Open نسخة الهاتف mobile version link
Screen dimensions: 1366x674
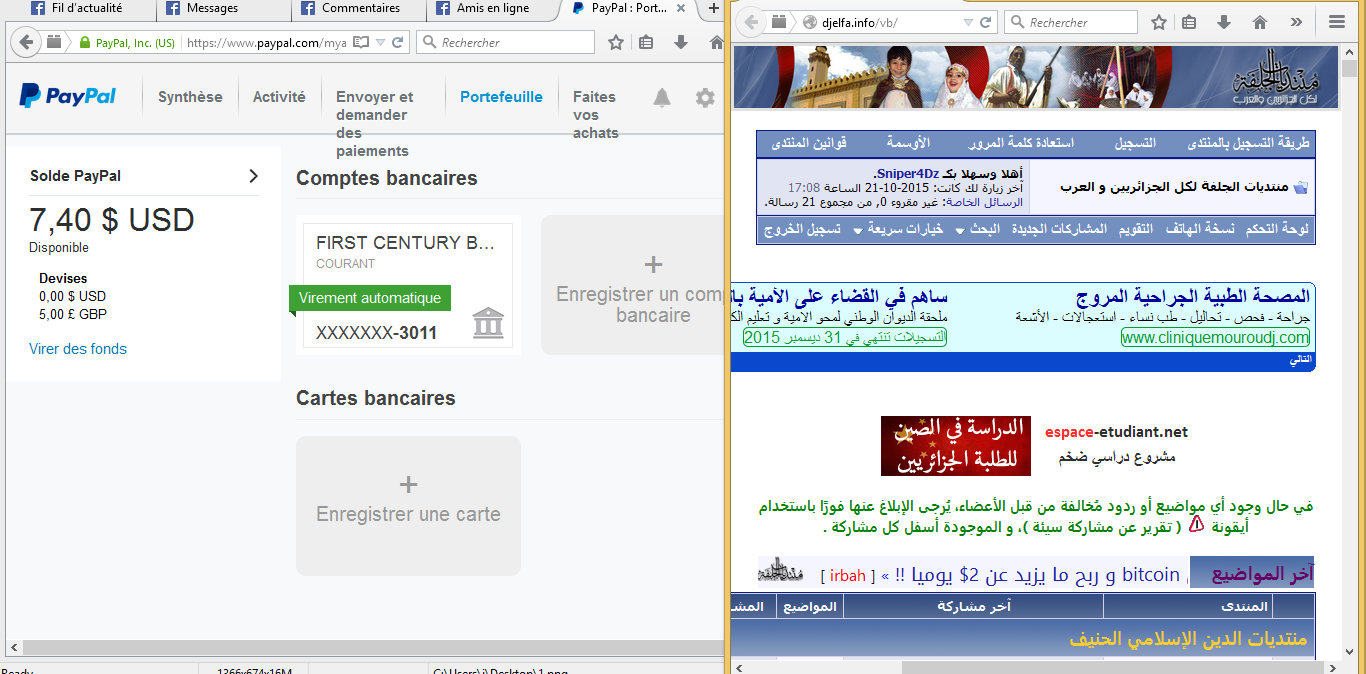tap(1200, 229)
